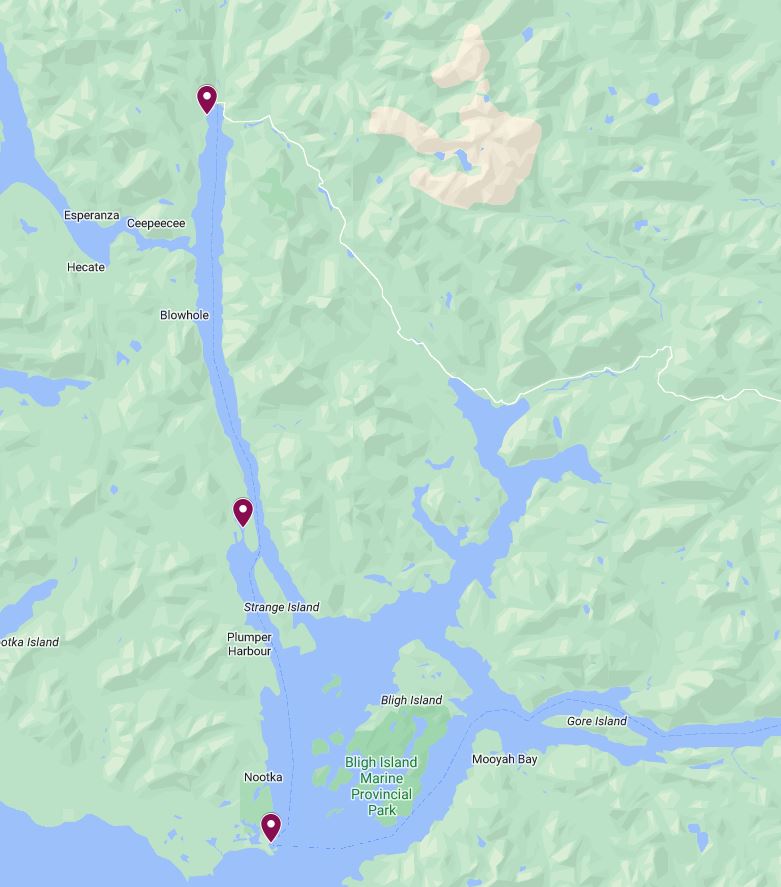Click the Mooyah Bay label
This screenshot has width=781, height=887.
click(504, 759)
